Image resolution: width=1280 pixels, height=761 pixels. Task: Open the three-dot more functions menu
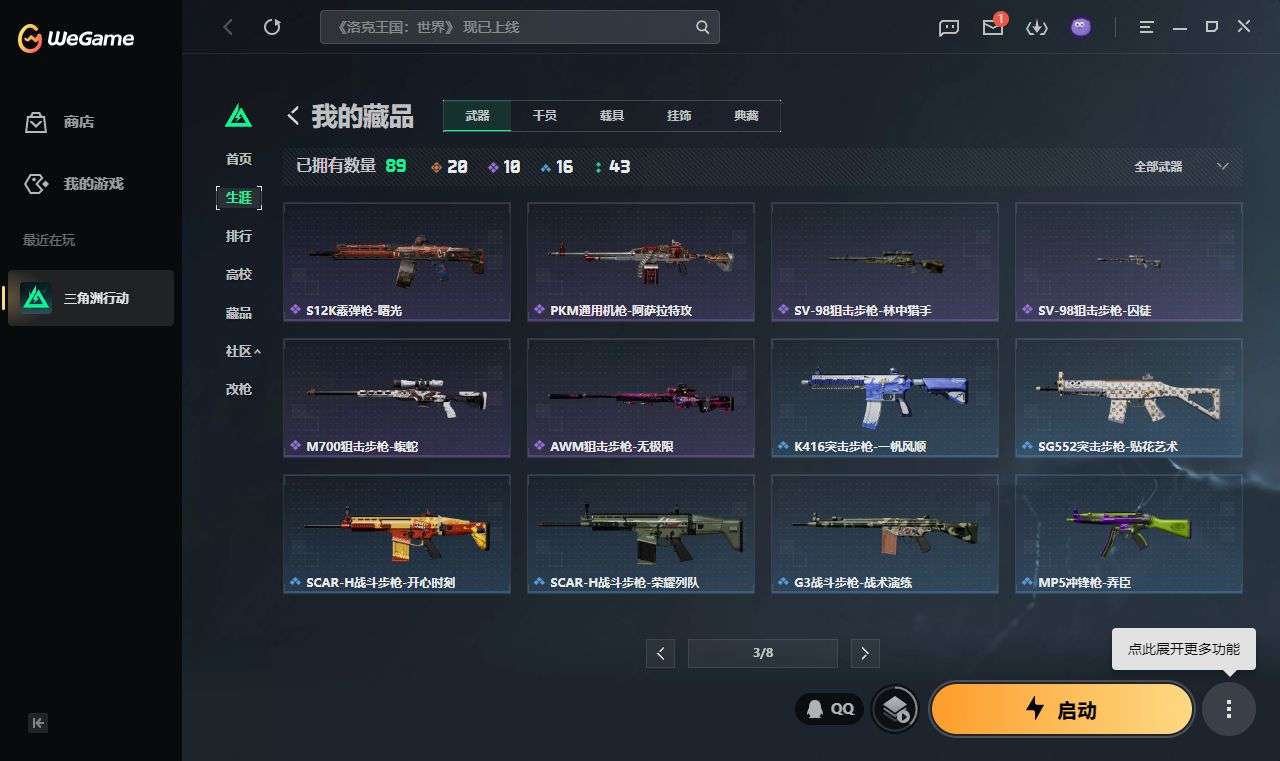[1229, 709]
